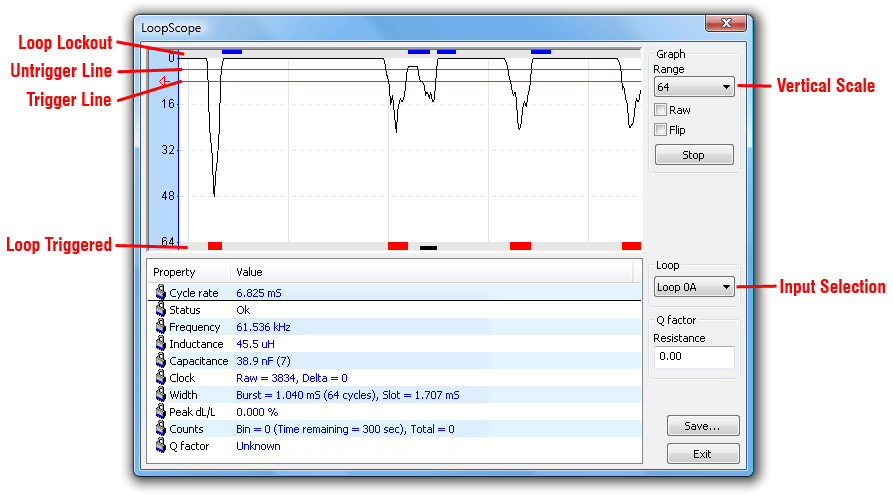
Task: Click the lock icon beside Width
Action: pyautogui.click(x=161, y=395)
